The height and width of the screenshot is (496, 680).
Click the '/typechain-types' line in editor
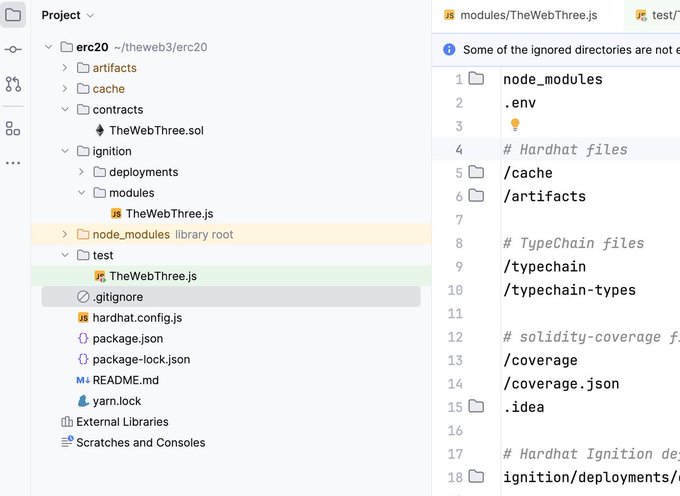(569, 290)
